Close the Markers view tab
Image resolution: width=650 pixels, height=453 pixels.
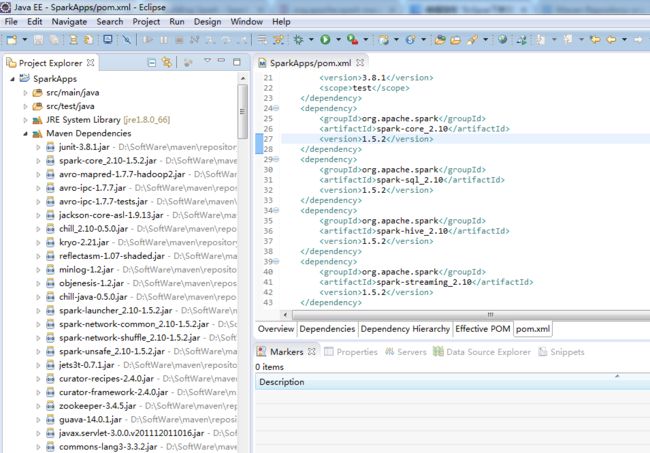click(x=312, y=351)
